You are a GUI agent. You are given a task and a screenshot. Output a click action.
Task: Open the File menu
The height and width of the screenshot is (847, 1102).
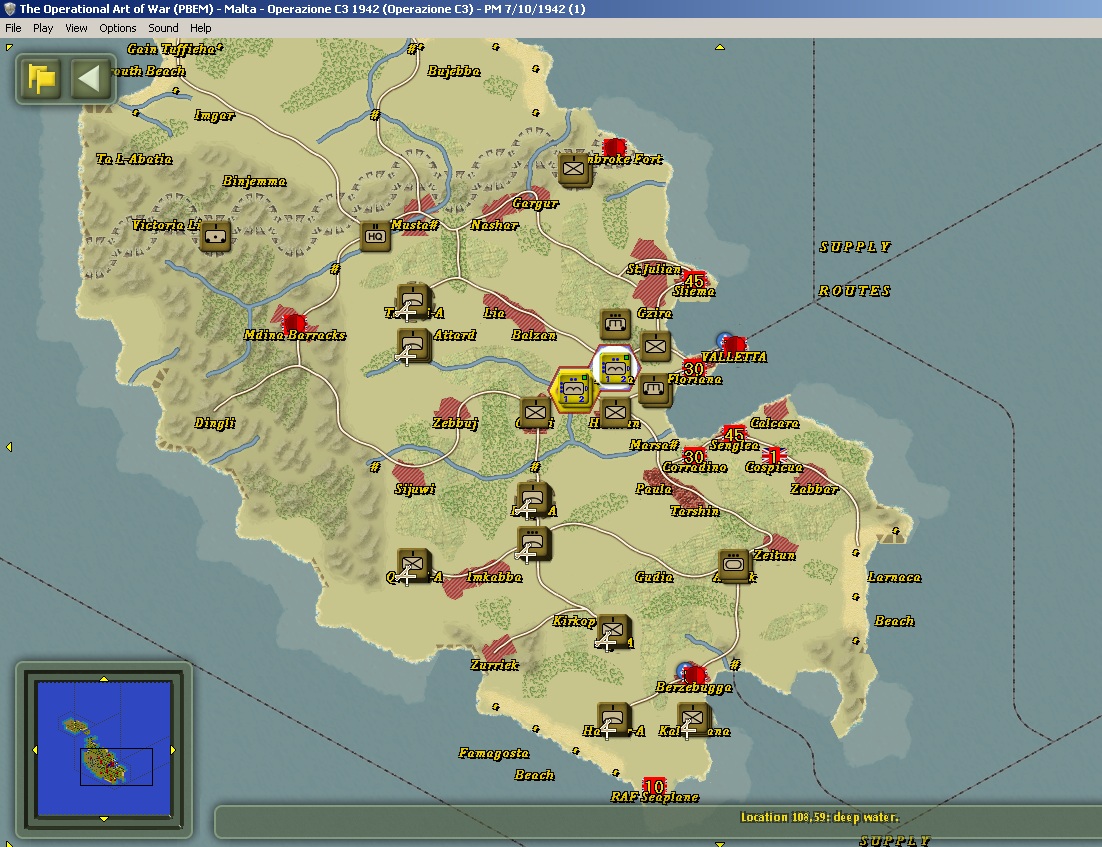point(13,28)
